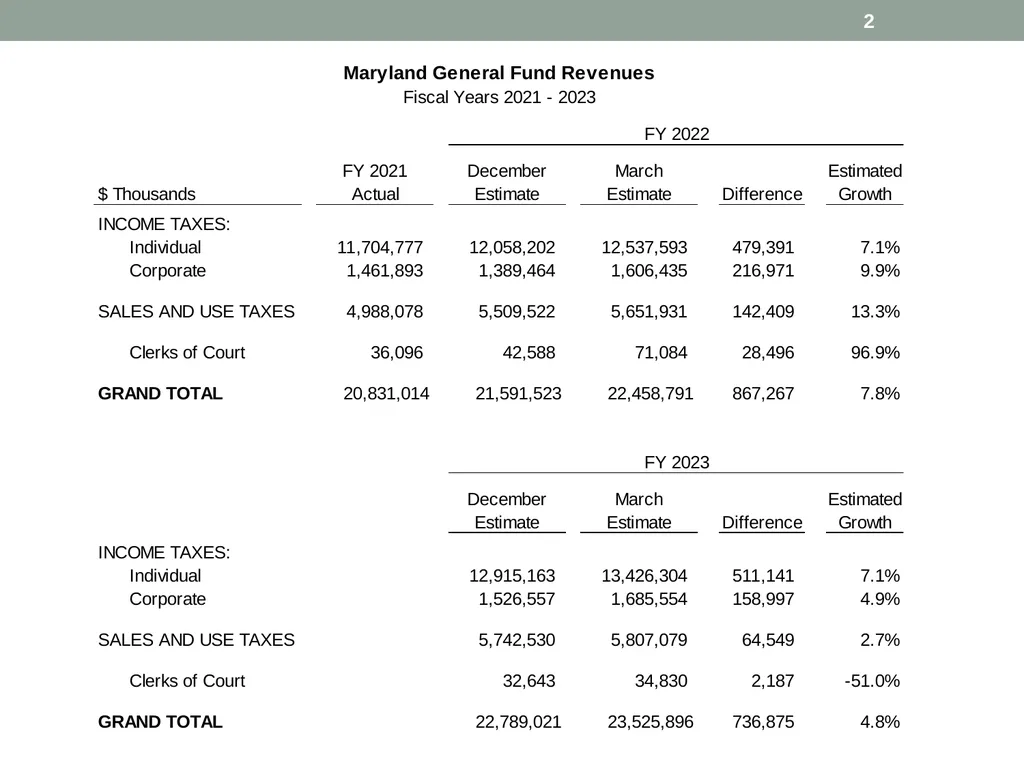Select the difference value 216,971
This screenshot has width=1024, height=768.
pyautogui.click(x=763, y=271)
